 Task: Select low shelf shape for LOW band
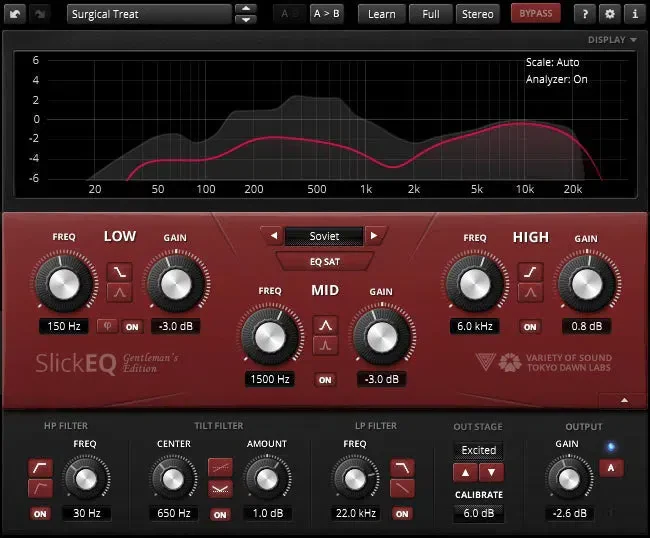120,272
